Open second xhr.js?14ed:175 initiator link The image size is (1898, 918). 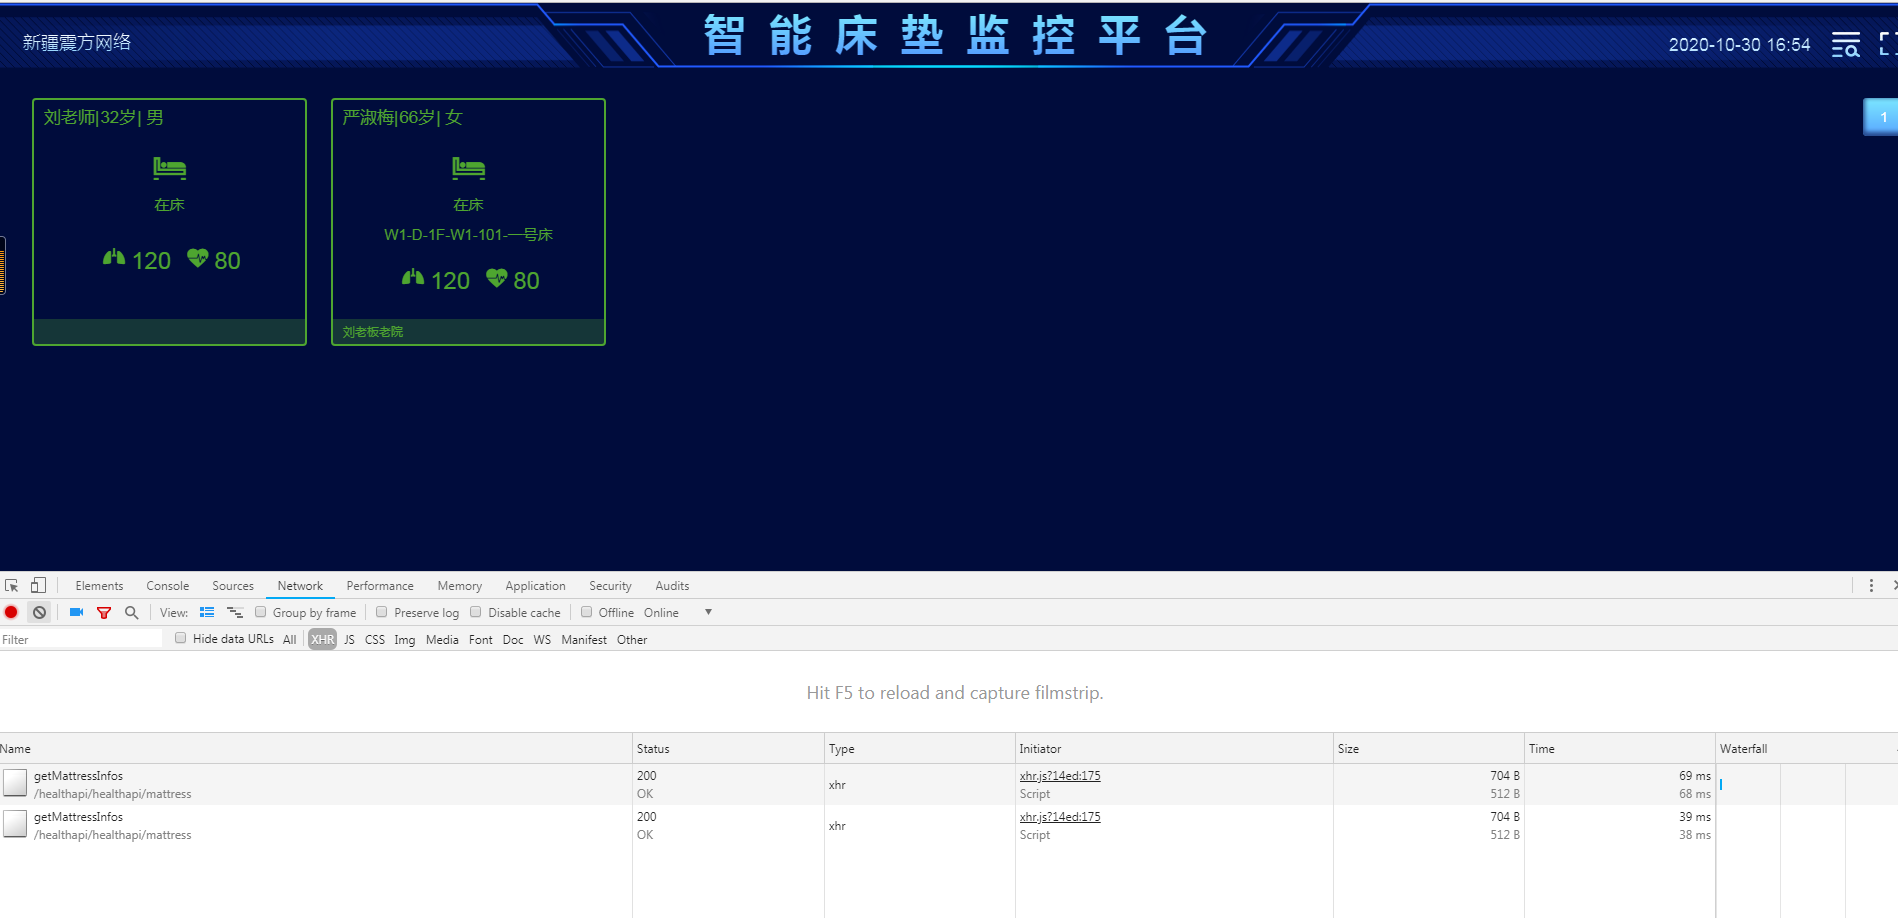click(x=1060, y=817)
